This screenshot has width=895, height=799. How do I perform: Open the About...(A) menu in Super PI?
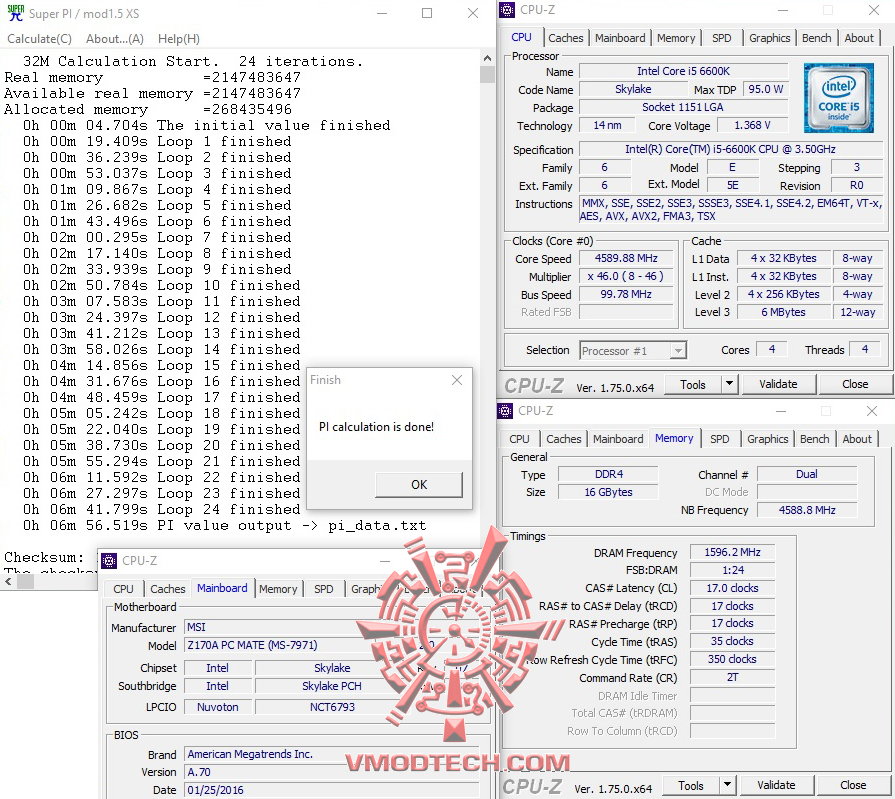115,39
